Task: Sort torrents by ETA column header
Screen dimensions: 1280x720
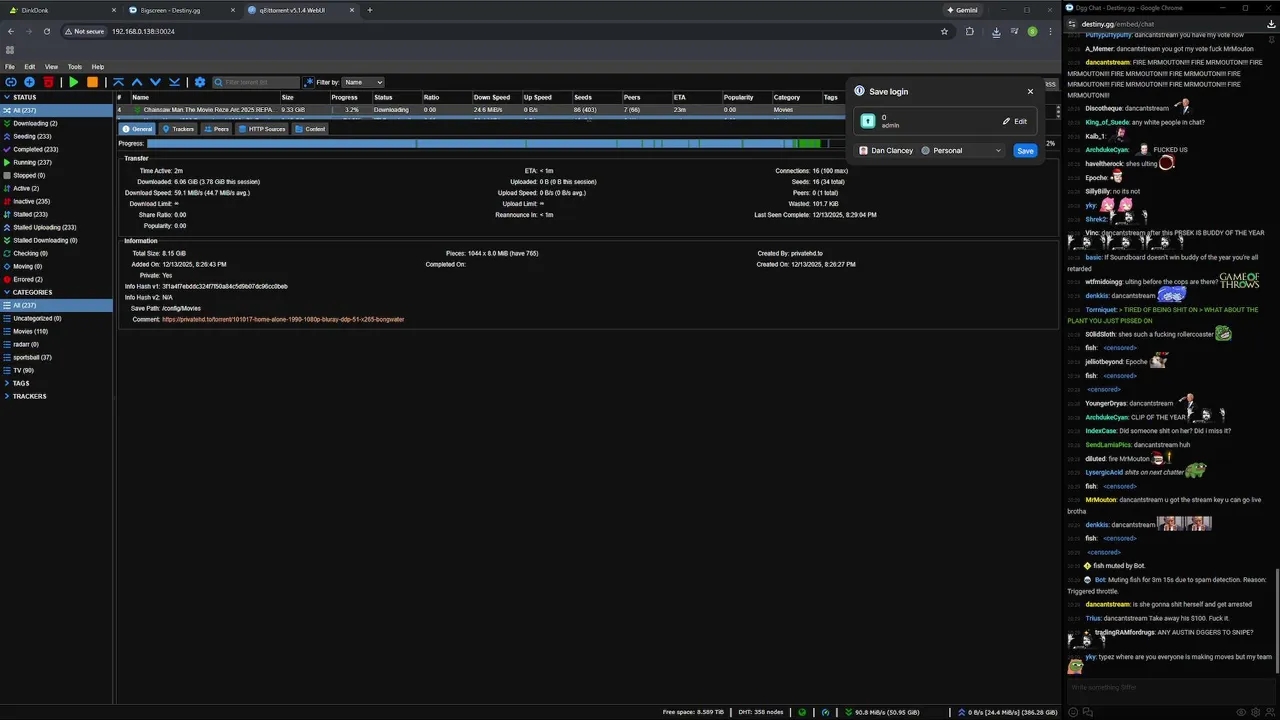Action: click(x=696, y=98)
